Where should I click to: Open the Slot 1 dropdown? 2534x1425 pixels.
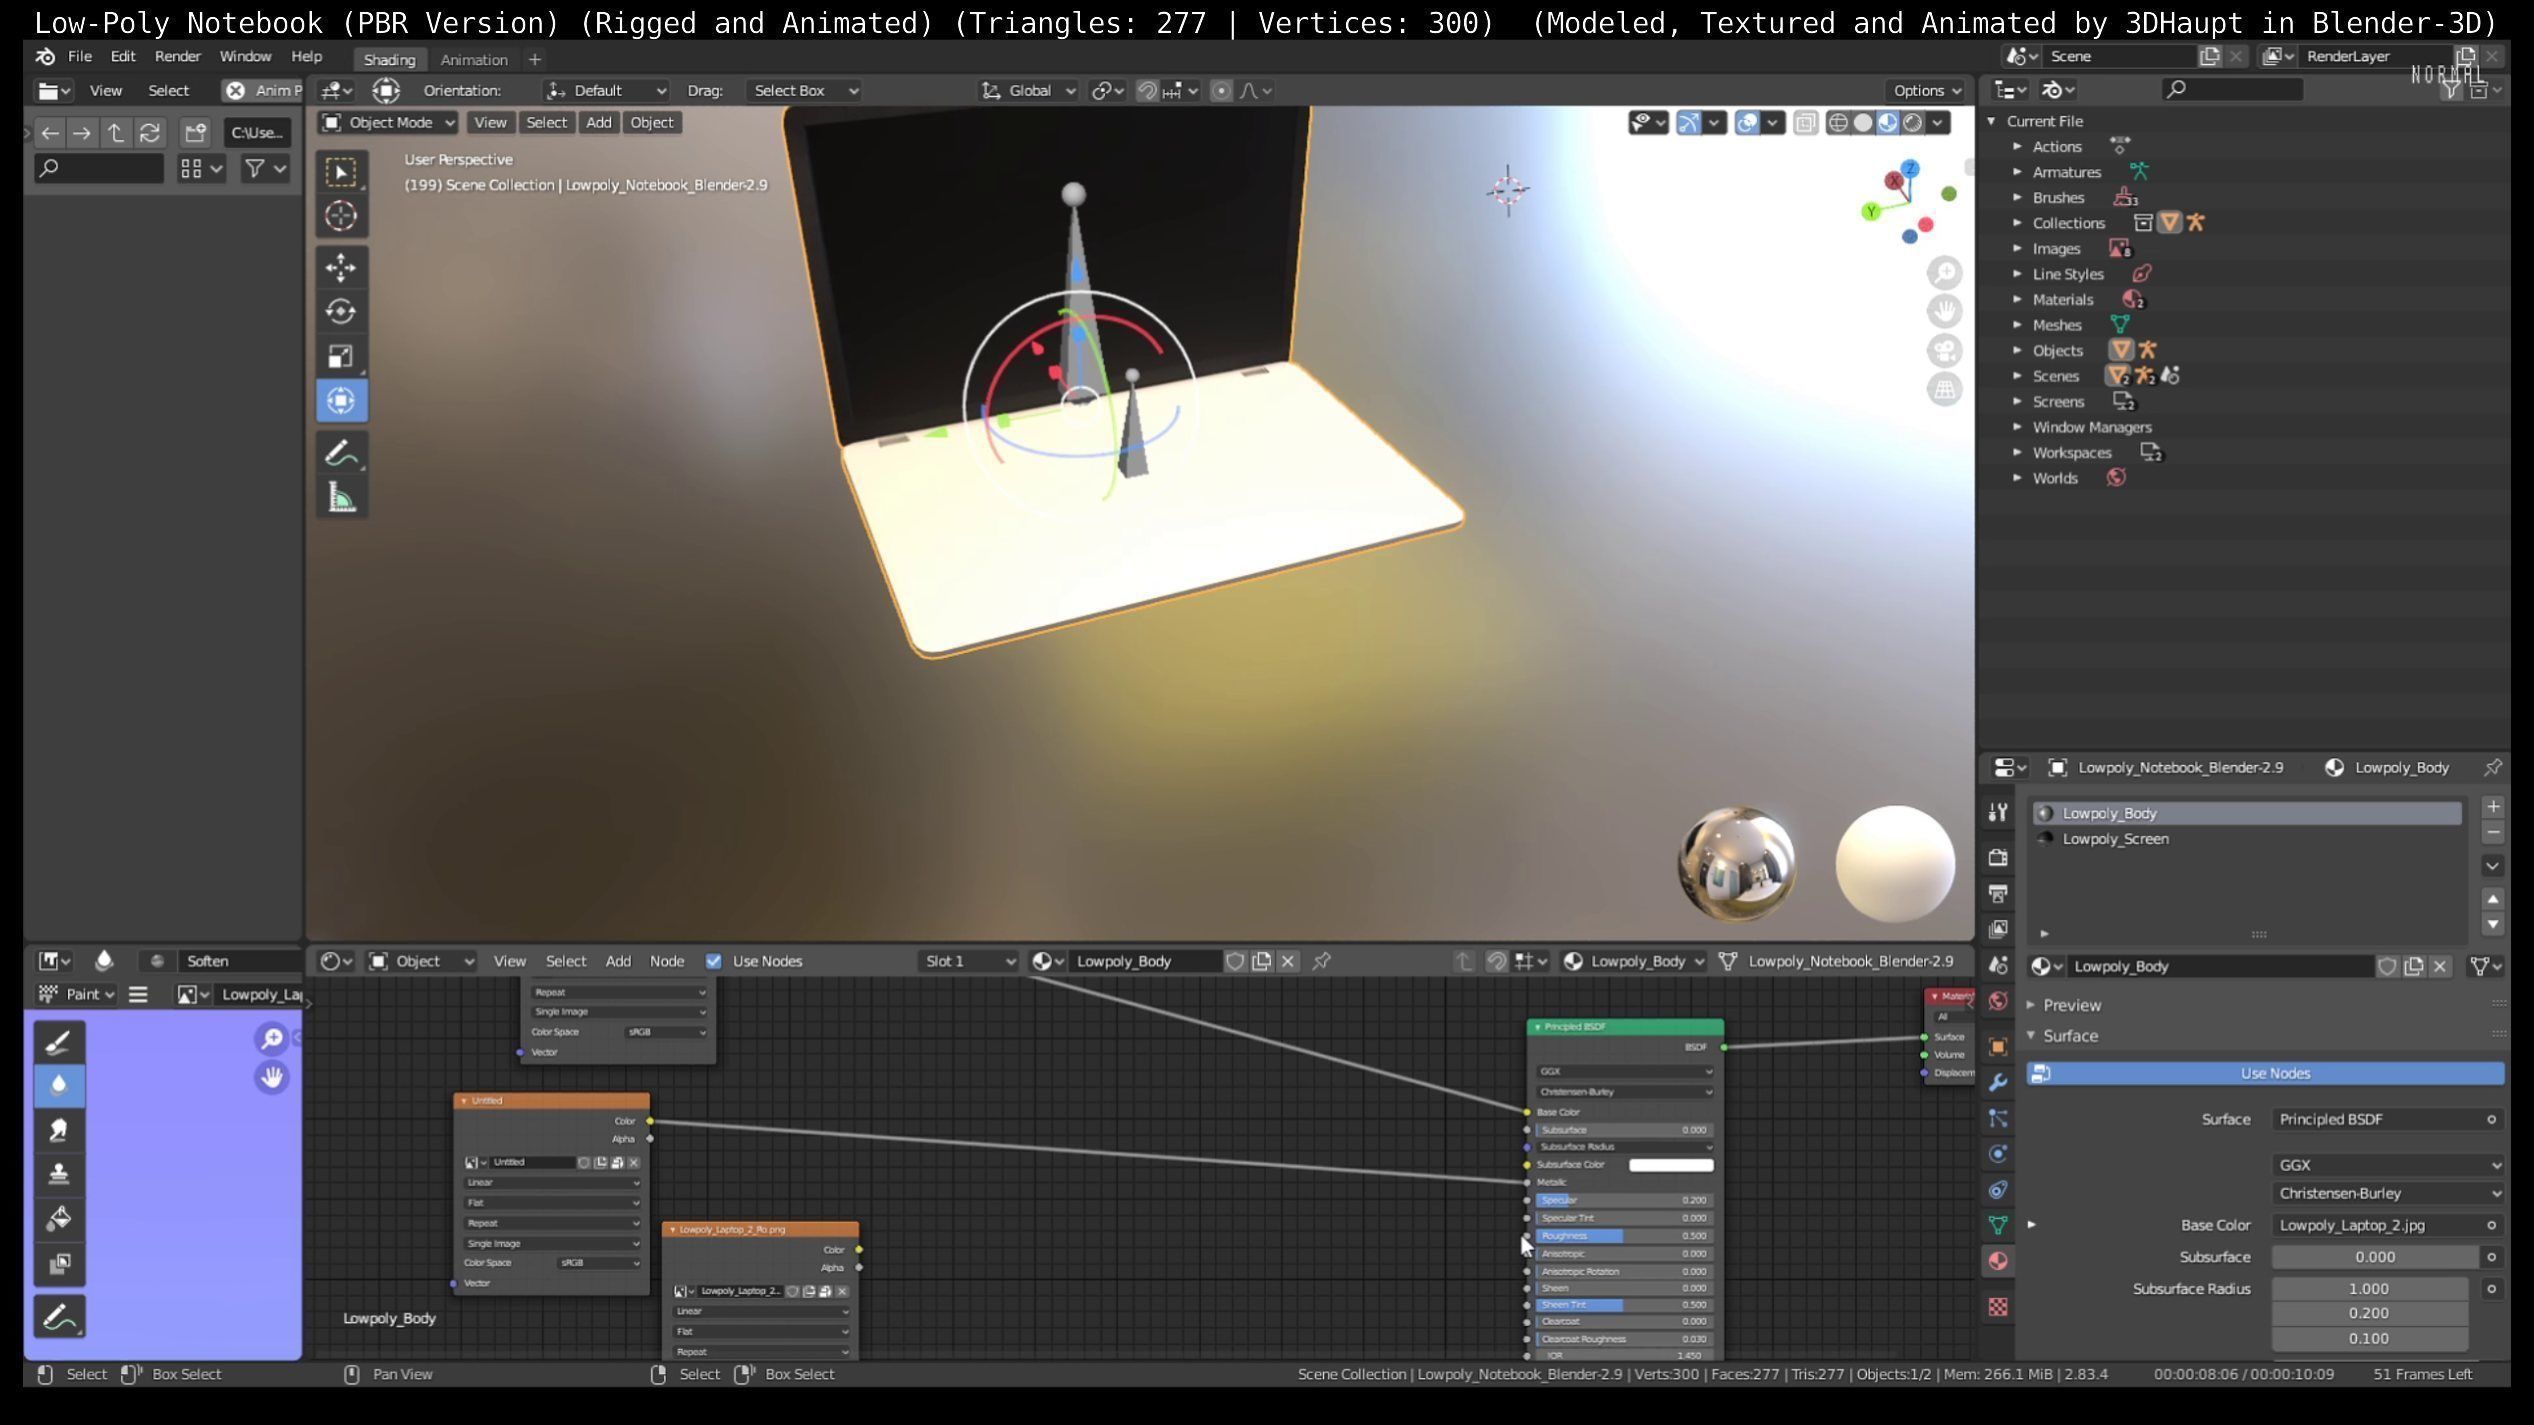click(967, 962)
